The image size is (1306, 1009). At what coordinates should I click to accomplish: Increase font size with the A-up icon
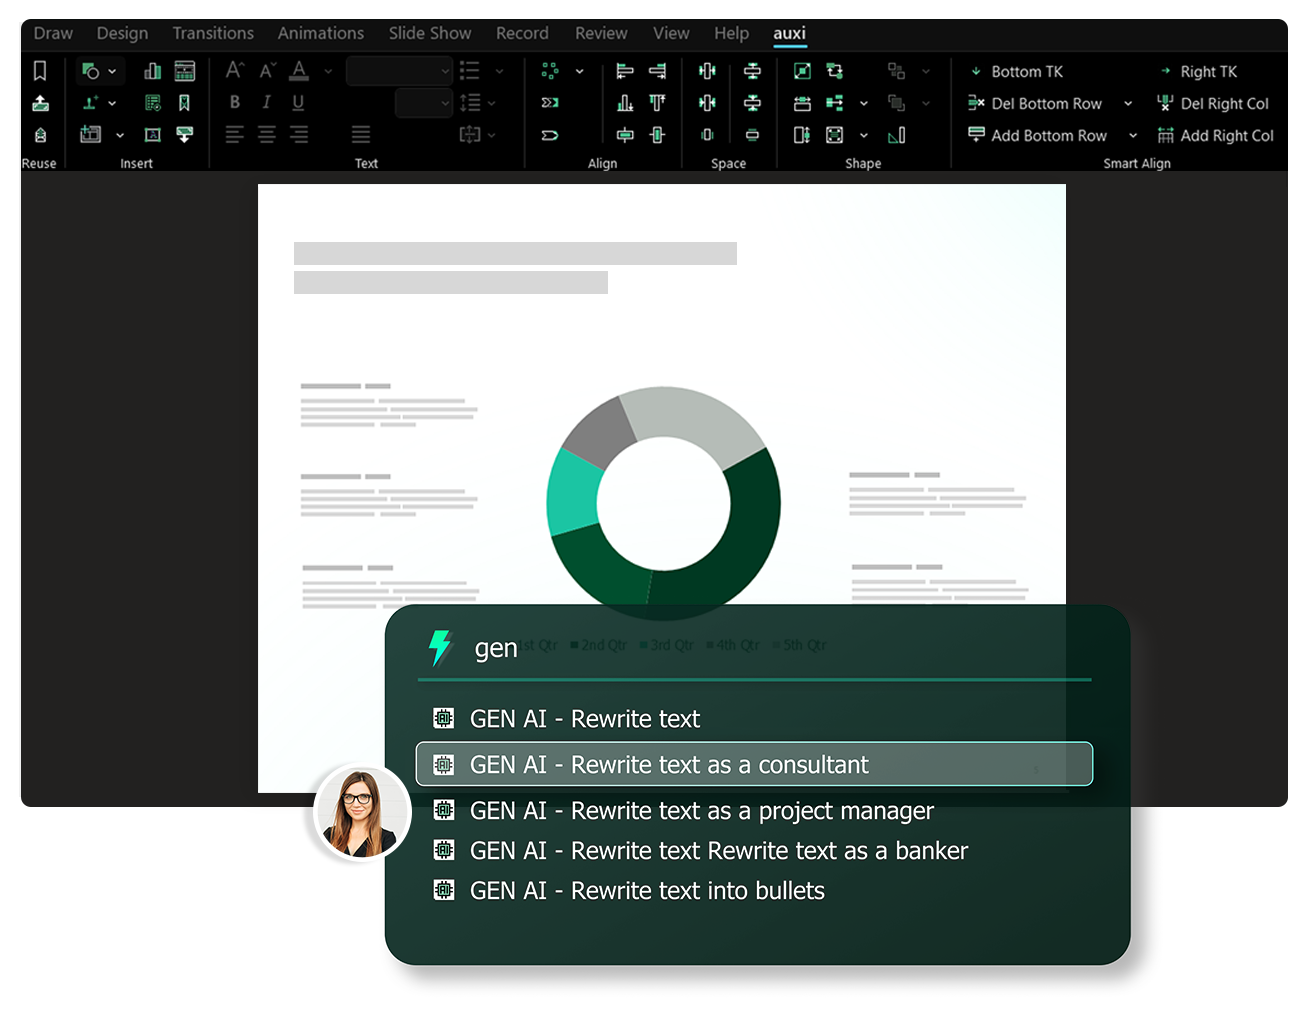234,70
